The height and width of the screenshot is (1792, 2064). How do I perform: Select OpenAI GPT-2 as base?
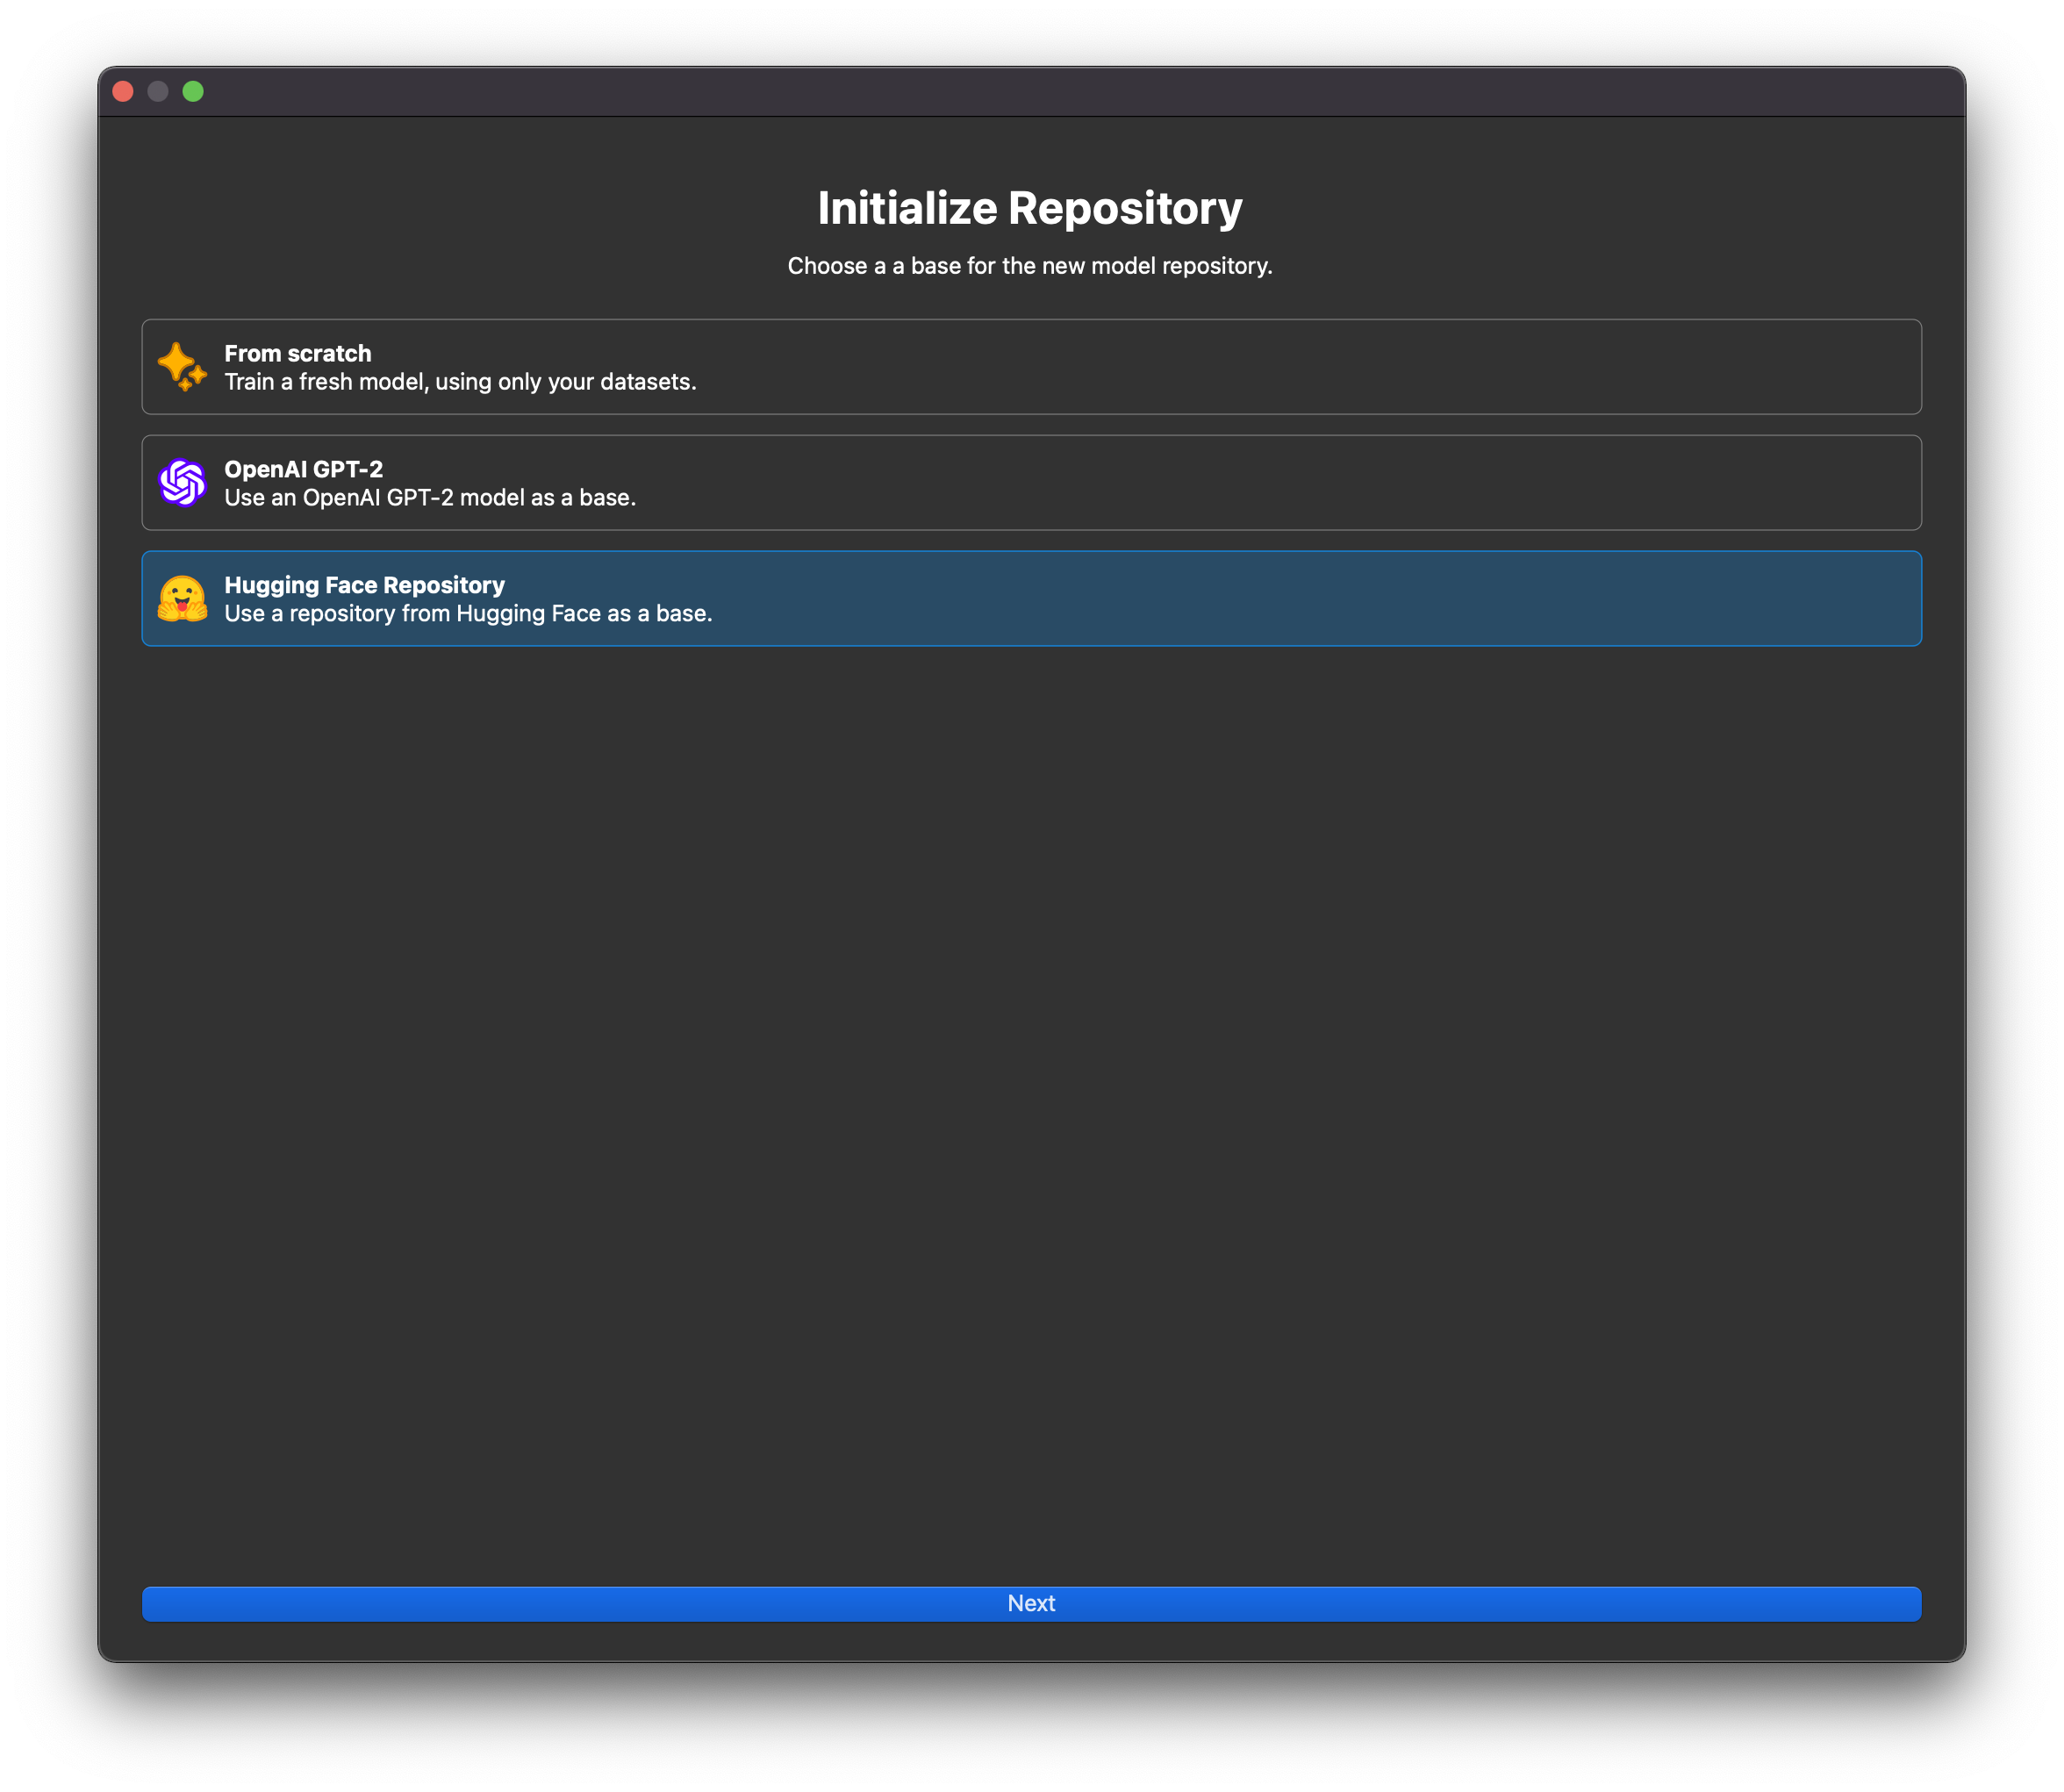tap(1030, 481)
